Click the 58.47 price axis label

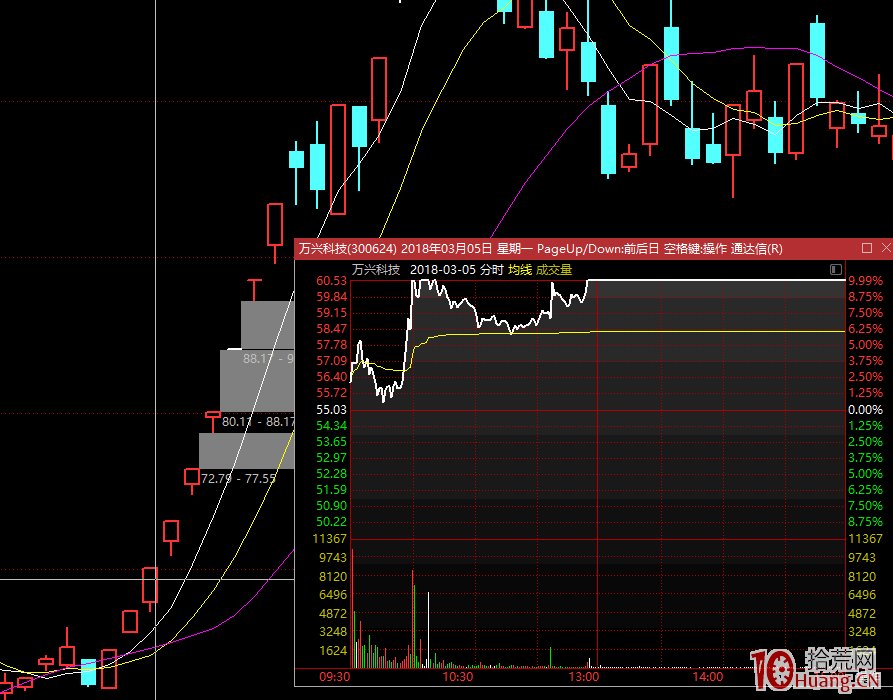(332, 329)
